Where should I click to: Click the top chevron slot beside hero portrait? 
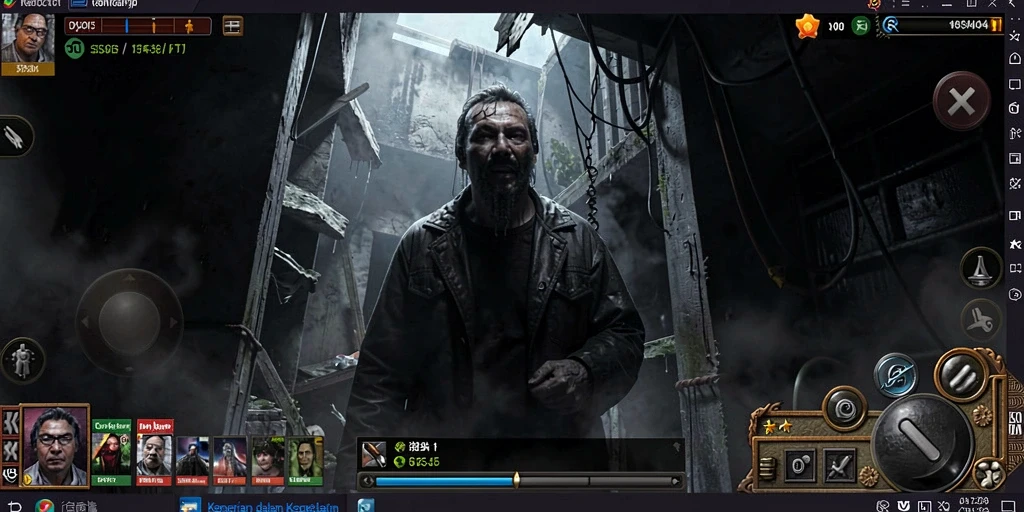(x=10, y=423)
